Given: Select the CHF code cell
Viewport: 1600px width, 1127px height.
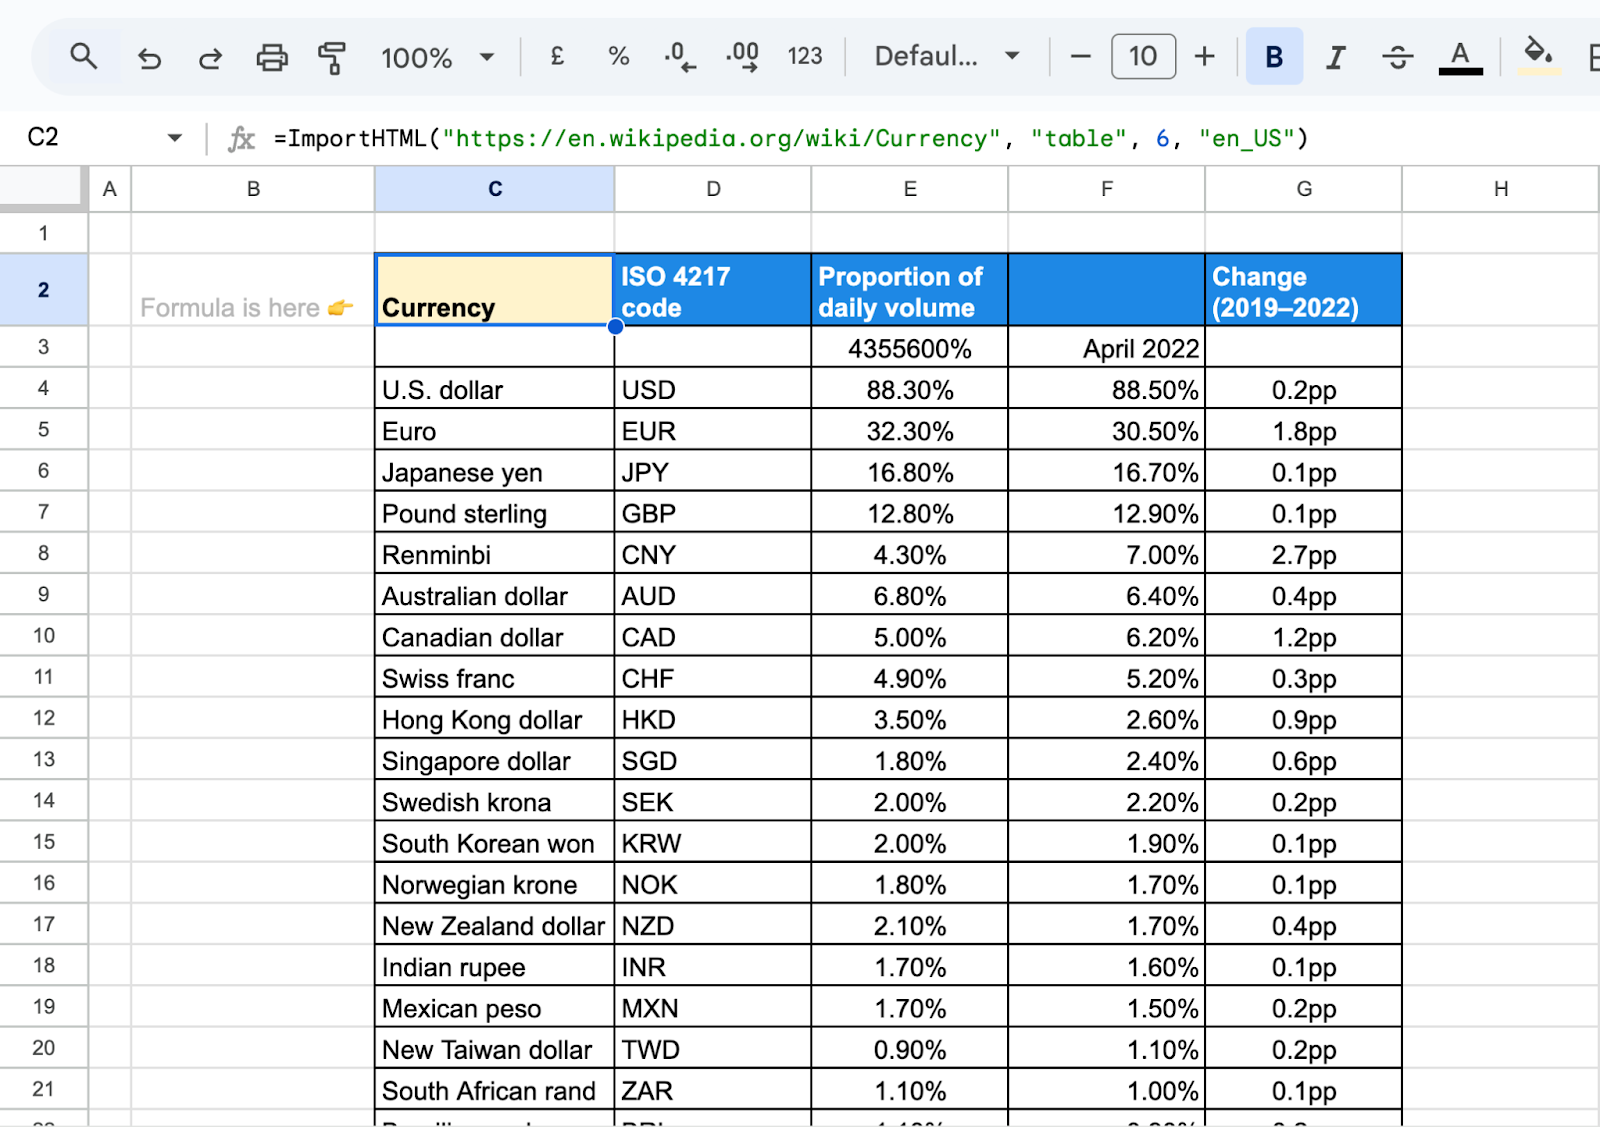Looking at the screenshot, I should click(x=713, y=678).
